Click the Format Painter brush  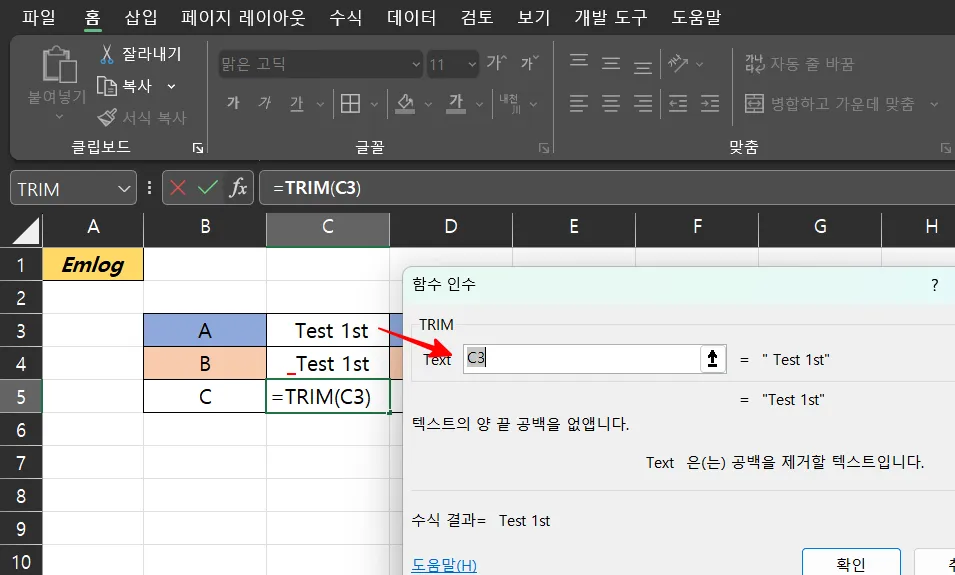(x=107, y=117)
